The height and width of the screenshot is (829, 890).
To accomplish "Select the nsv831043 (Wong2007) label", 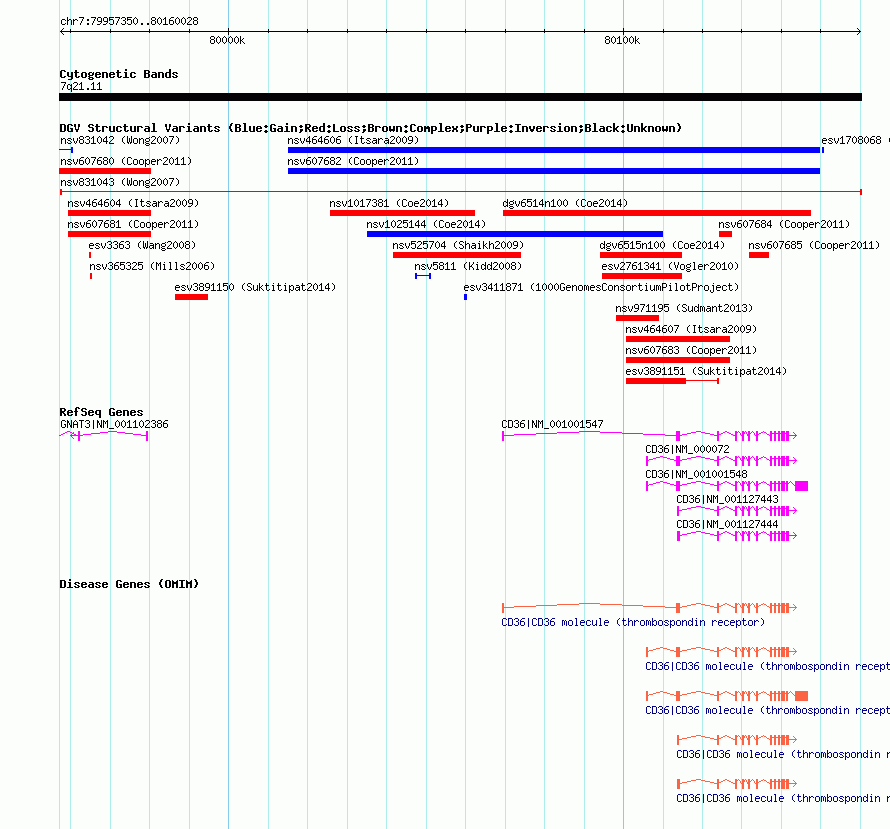I will coord(120,182).
